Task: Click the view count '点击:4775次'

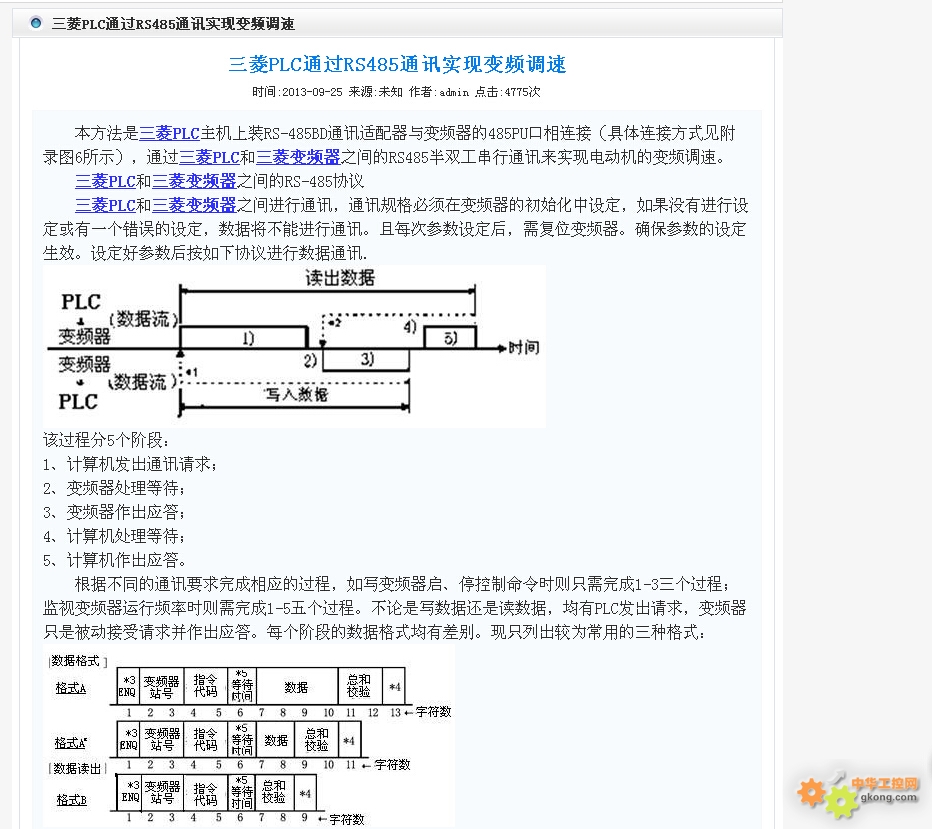Action: (508, 92)
